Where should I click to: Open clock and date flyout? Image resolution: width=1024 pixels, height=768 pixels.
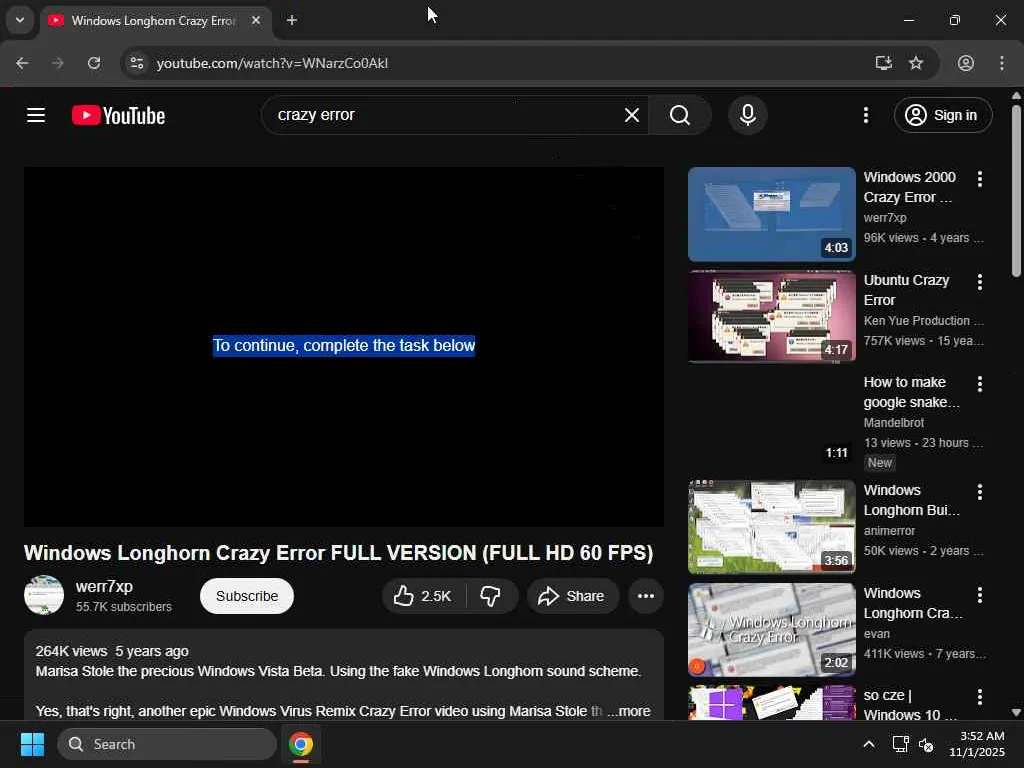coord(976,744)
